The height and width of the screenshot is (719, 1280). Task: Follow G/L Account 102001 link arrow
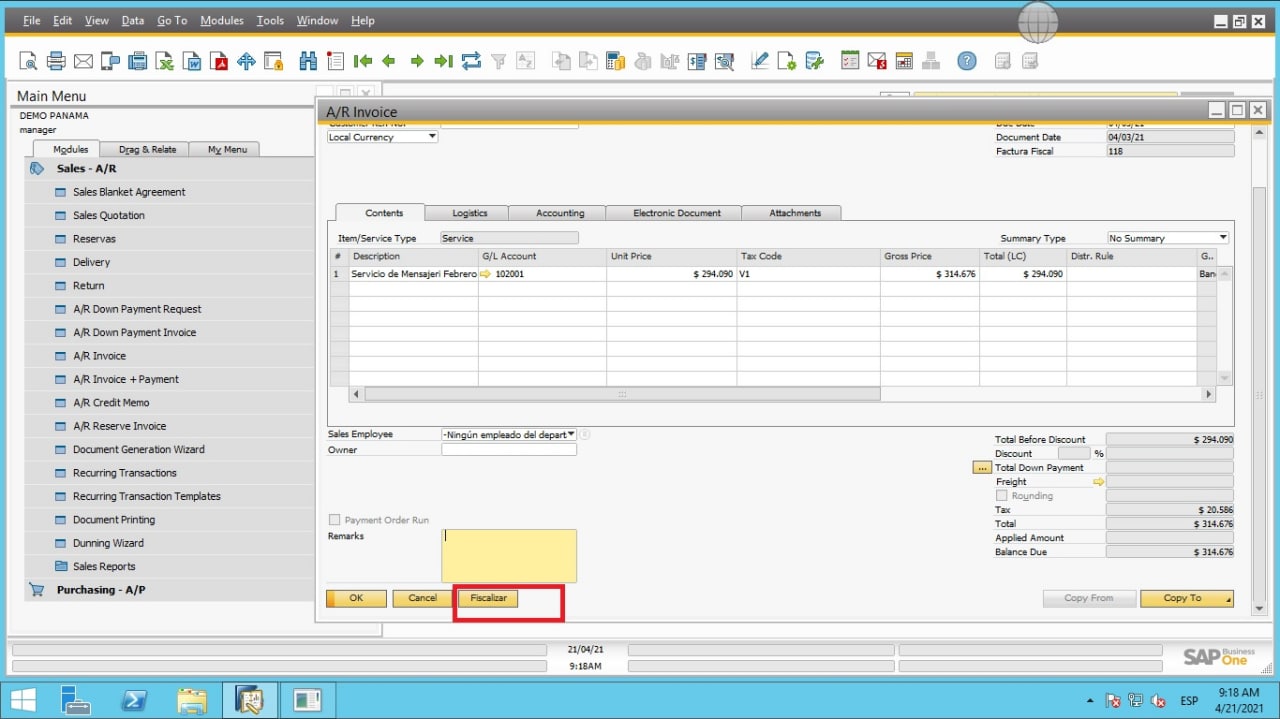point(486,274)
